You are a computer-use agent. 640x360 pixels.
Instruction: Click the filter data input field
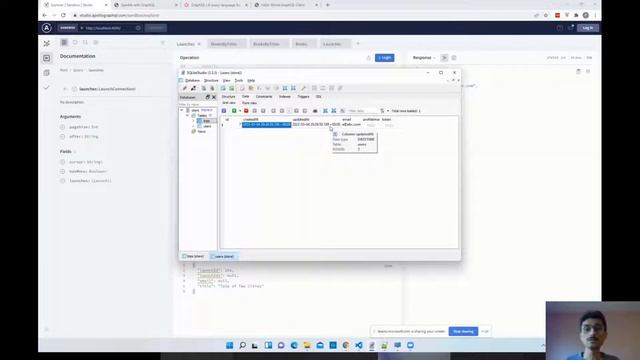363,111
